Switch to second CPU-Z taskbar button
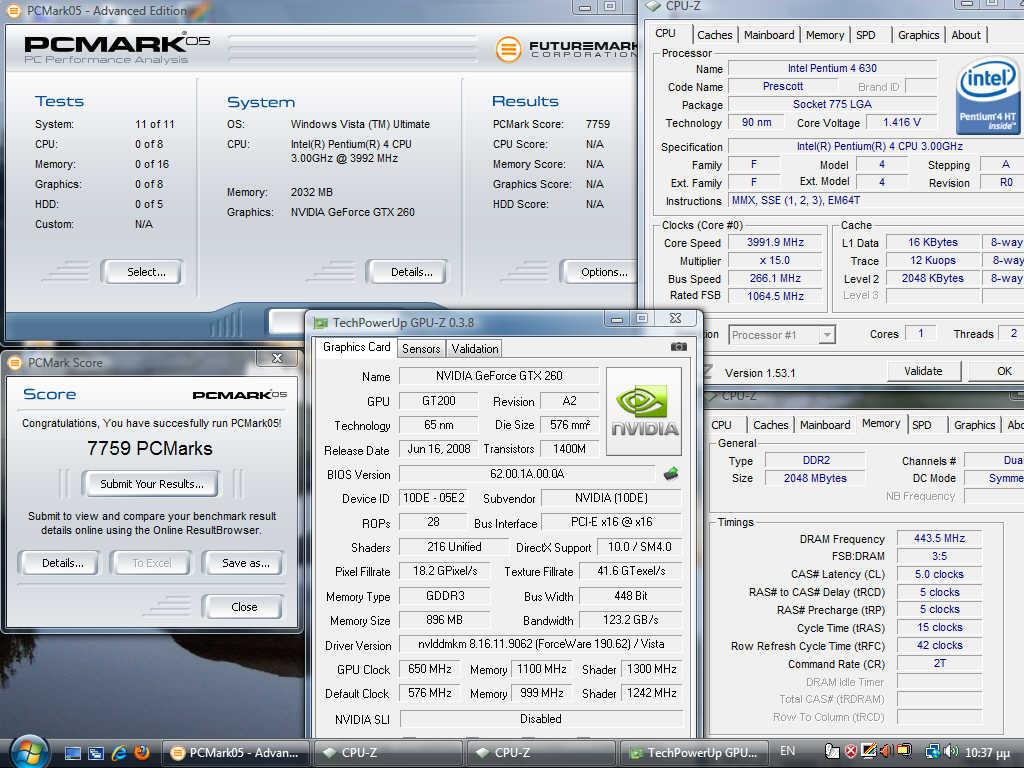The width and height of the screenshot is (1024, 768). click(541, 753)
